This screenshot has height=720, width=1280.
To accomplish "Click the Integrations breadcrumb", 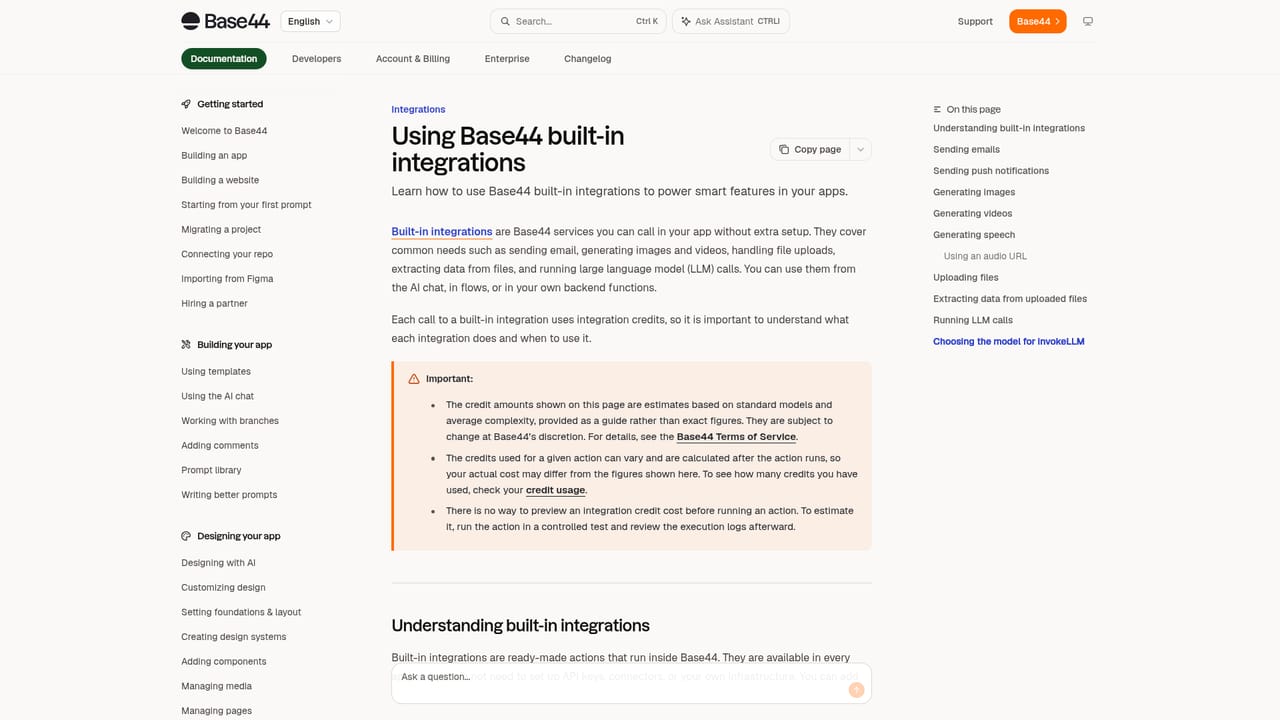I will 418,110.
